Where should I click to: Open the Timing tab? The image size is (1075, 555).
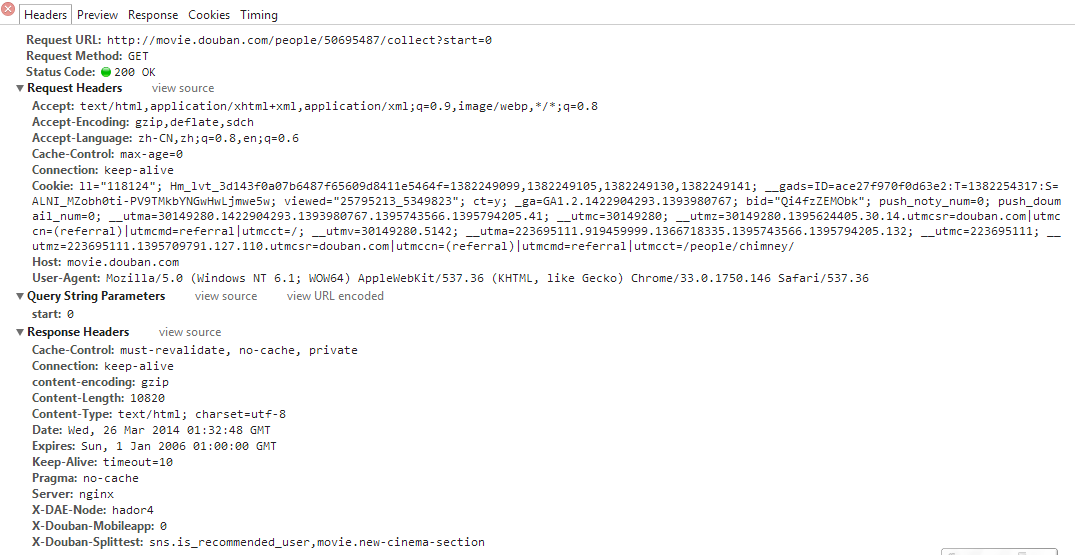tap(259, 14)
